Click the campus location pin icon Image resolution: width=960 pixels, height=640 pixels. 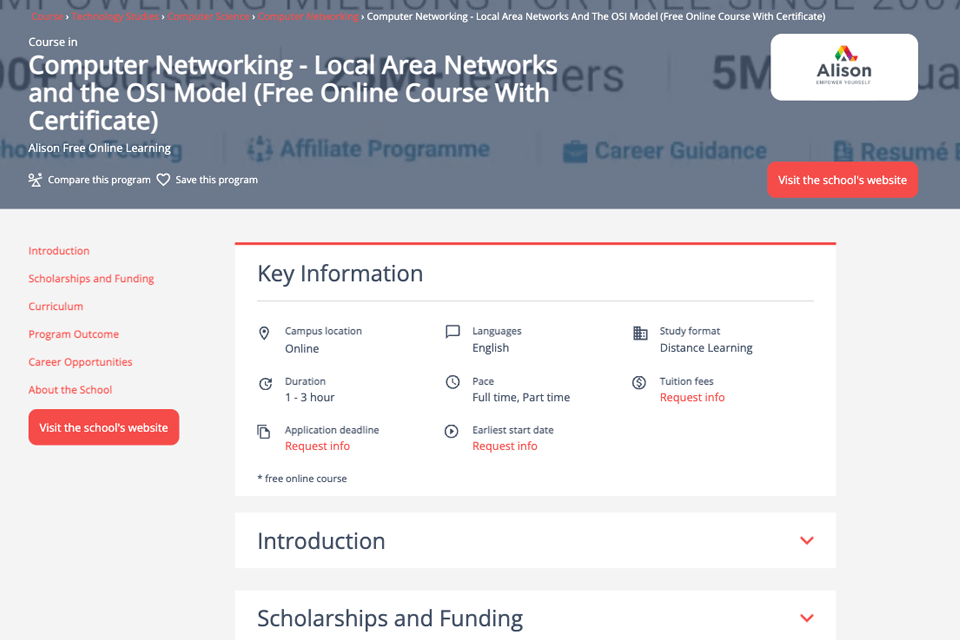(264, 333)
